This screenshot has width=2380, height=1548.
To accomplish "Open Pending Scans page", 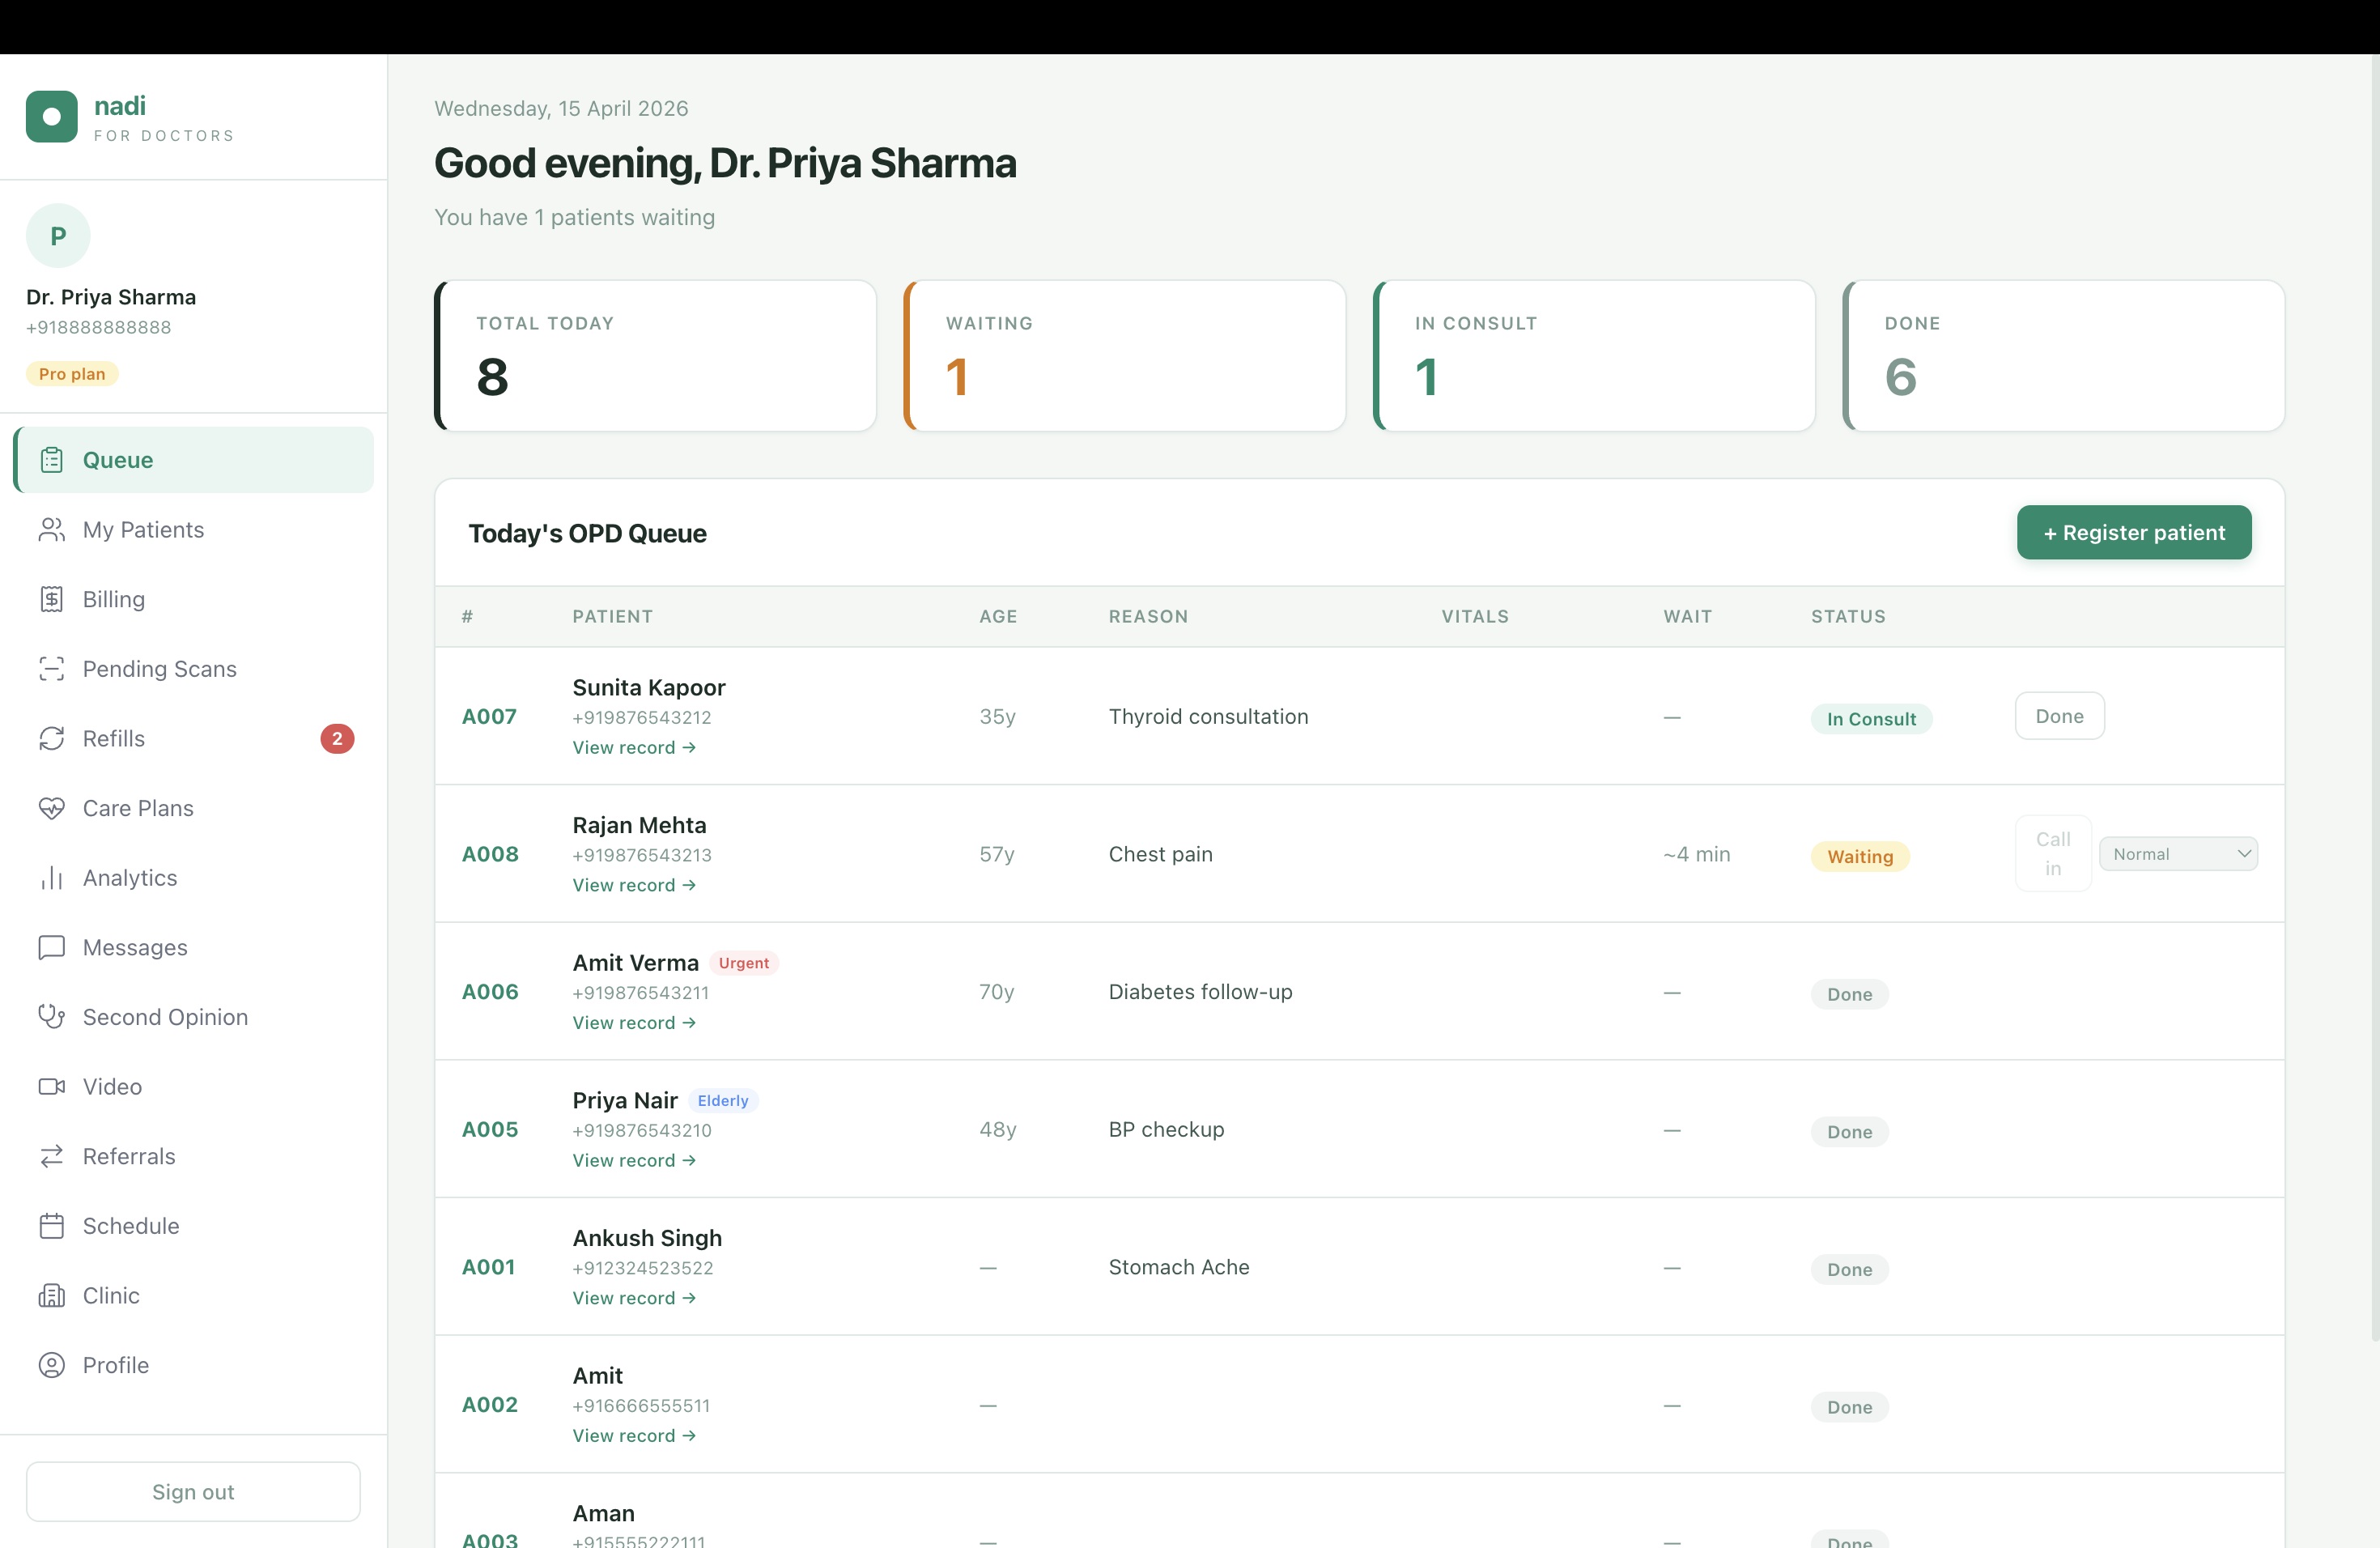I will [x=194, y=669].
